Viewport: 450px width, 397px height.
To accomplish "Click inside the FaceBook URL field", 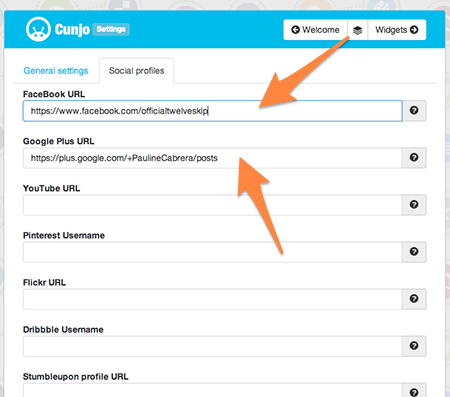I will (x=213, y=111).
